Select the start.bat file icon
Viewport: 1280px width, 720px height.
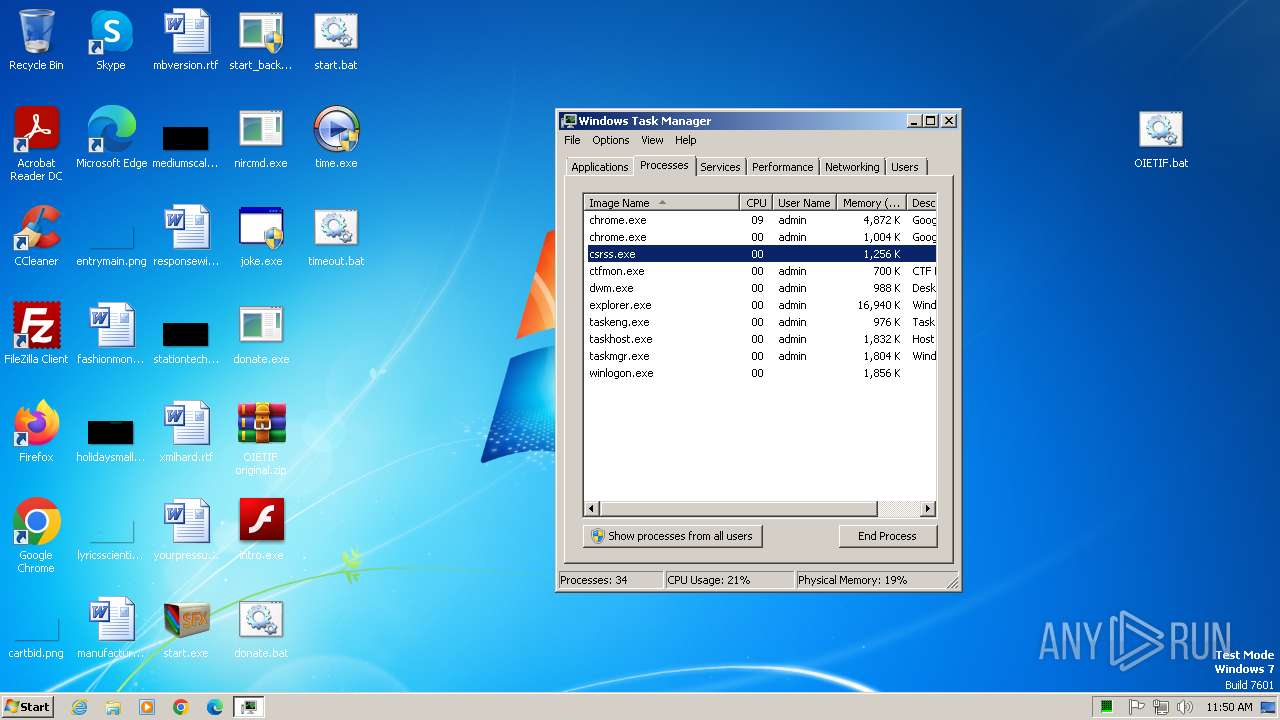coord(336,40)
